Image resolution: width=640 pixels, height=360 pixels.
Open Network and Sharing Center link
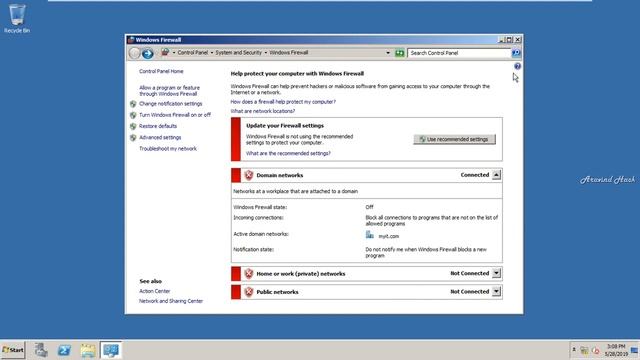coord(171,301)
